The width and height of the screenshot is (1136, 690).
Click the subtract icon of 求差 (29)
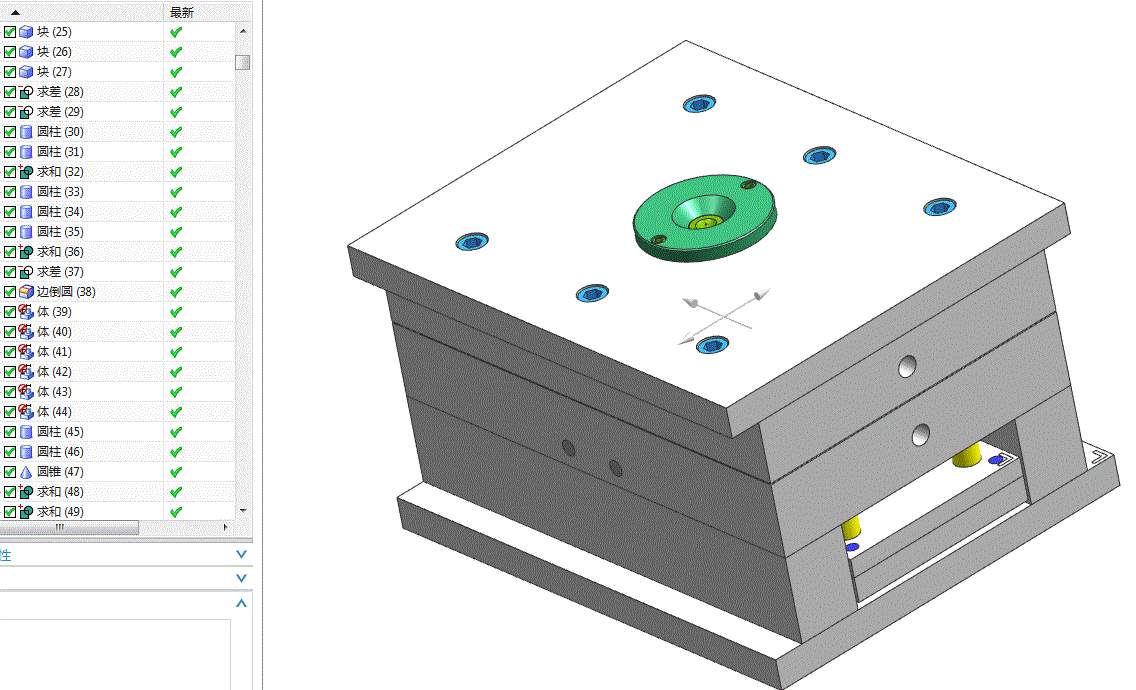click(x=26, y=112)
